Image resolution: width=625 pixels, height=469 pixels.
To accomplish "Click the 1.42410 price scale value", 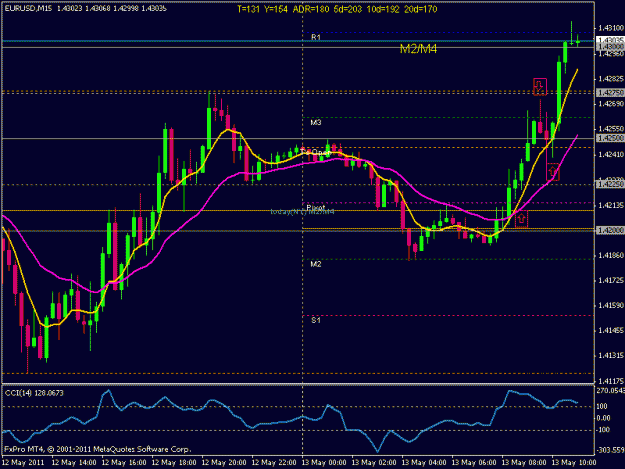I will 611,155.
